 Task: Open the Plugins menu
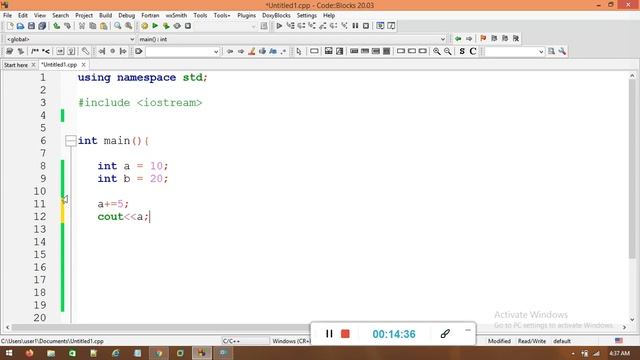pyautogui.click(x=246, y=16)
